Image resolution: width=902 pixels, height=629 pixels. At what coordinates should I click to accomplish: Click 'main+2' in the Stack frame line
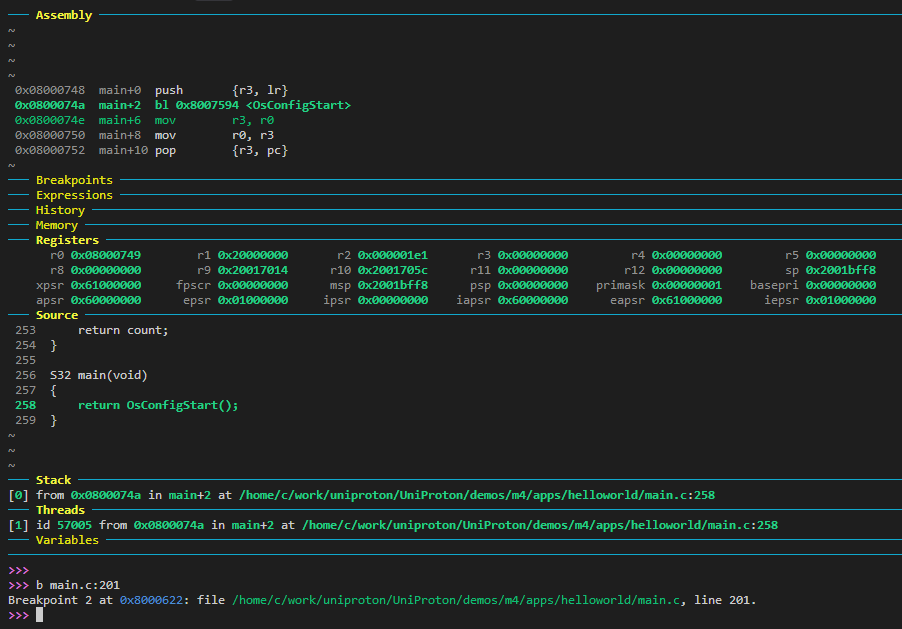pos(190,495)
